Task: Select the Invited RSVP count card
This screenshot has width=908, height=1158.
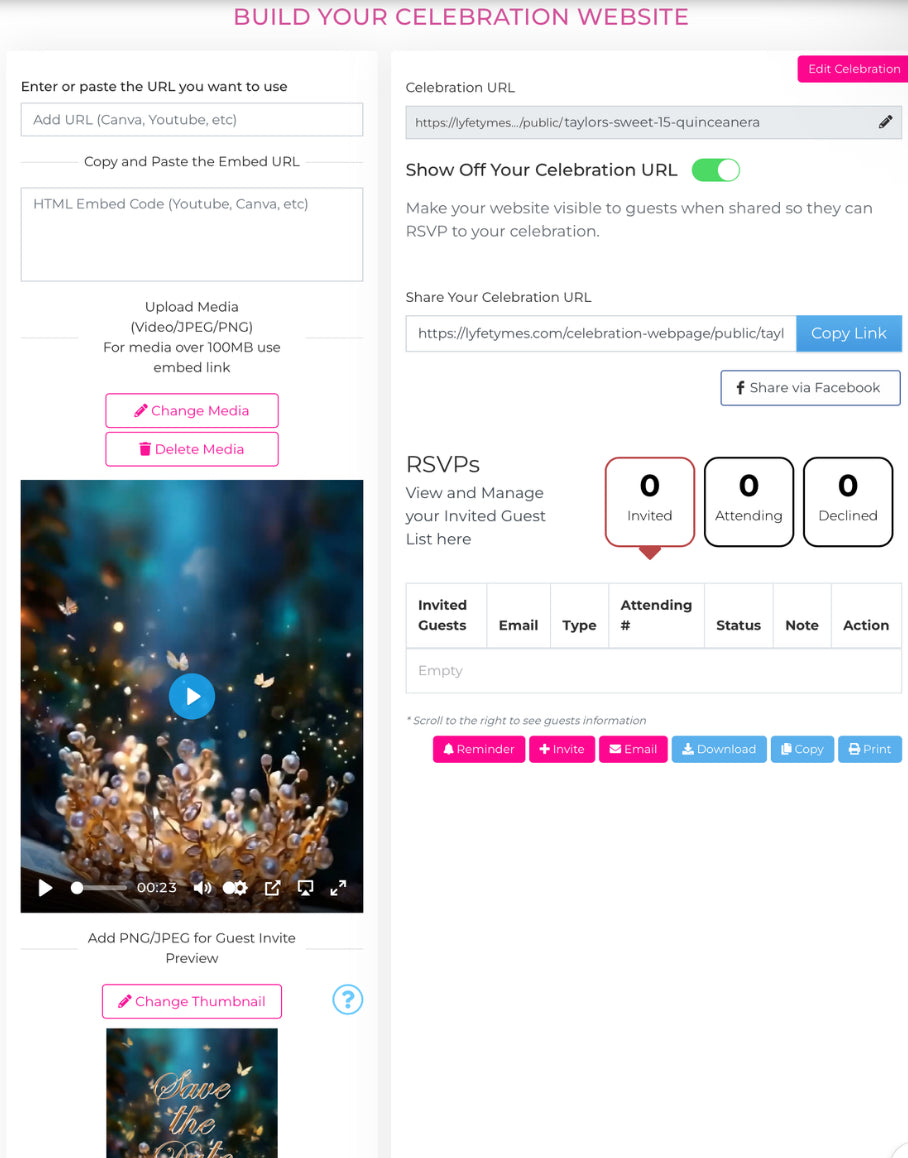Action: coord(649,502)
